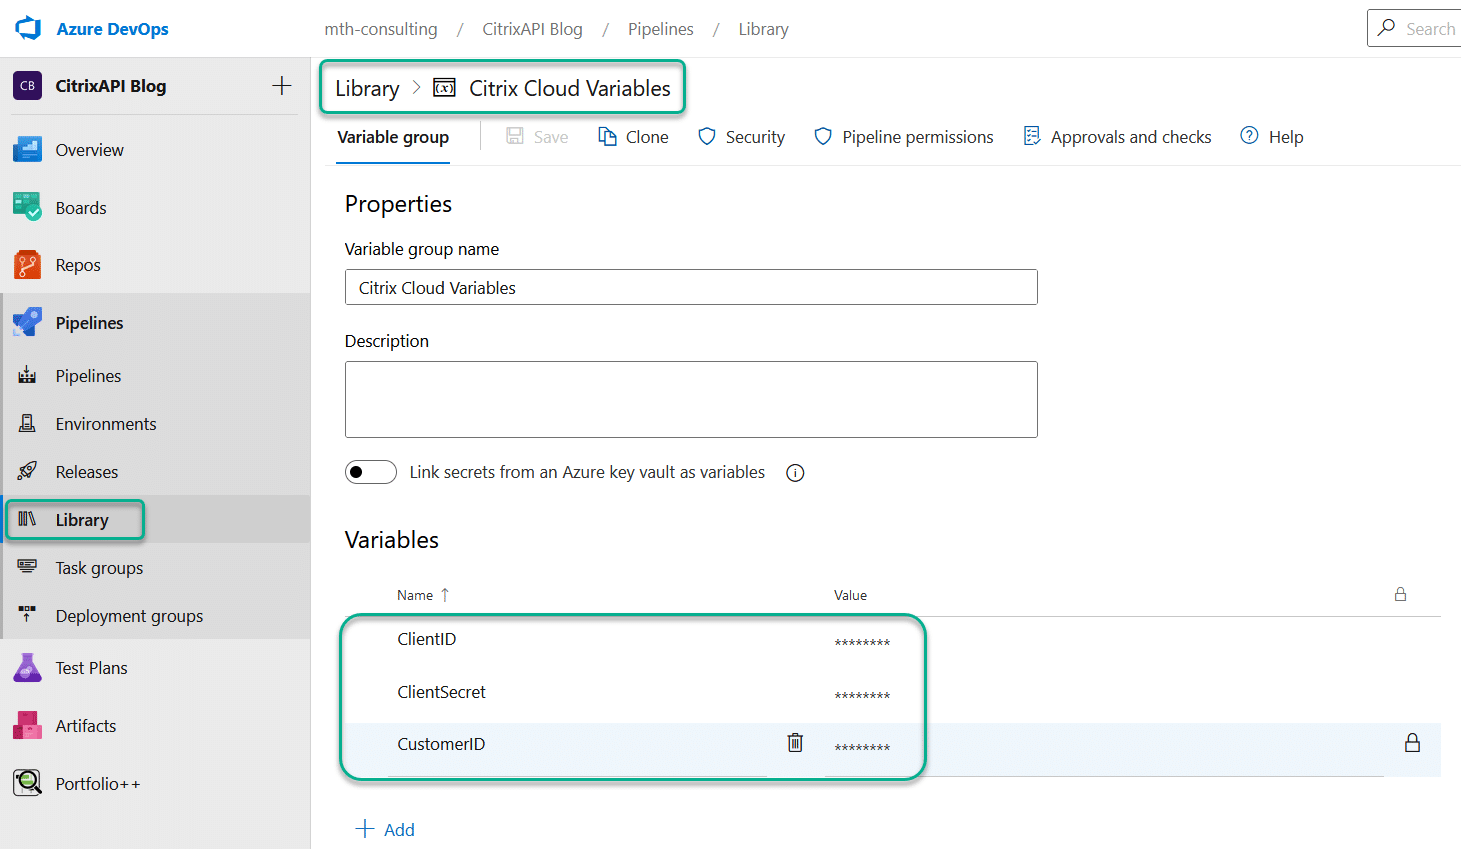Screen dimensions: 1461x849
Task: Select the ClientID variable name
Action: pyautogui.click(x=427, y=639)
